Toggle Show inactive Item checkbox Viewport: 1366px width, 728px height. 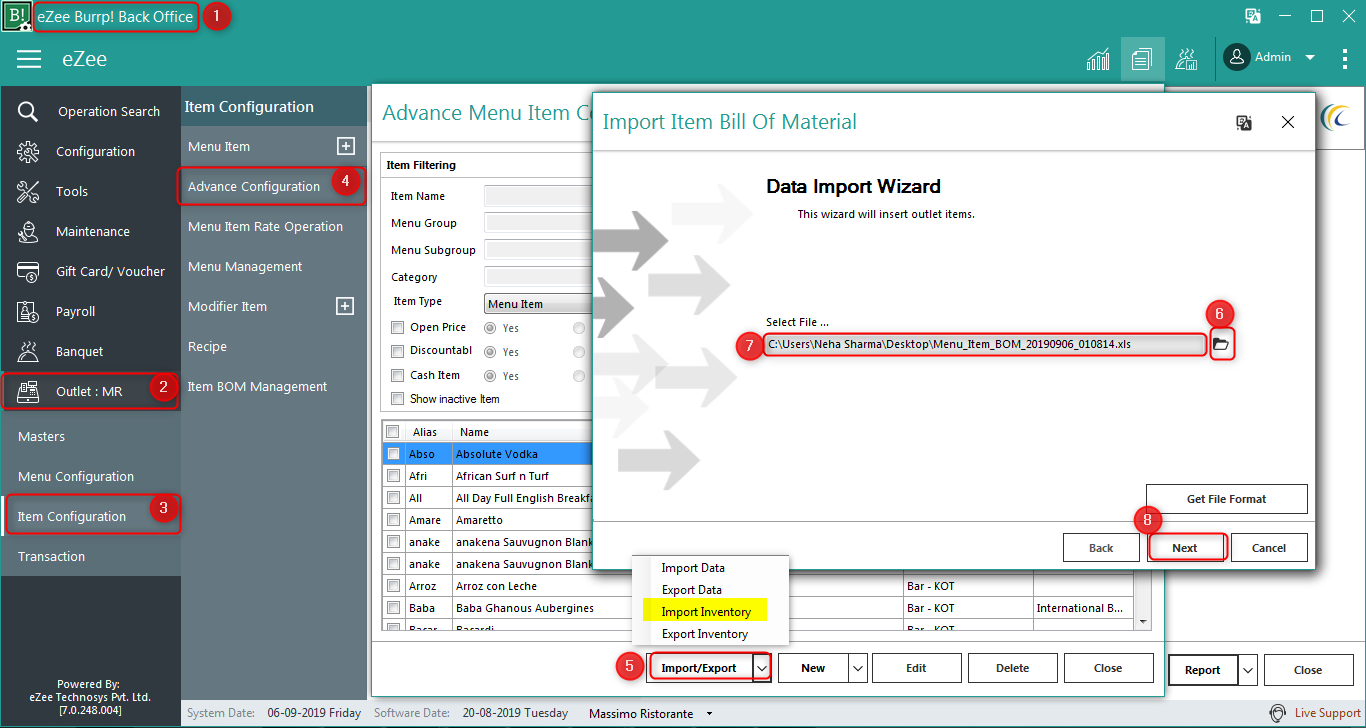point(397,398)
